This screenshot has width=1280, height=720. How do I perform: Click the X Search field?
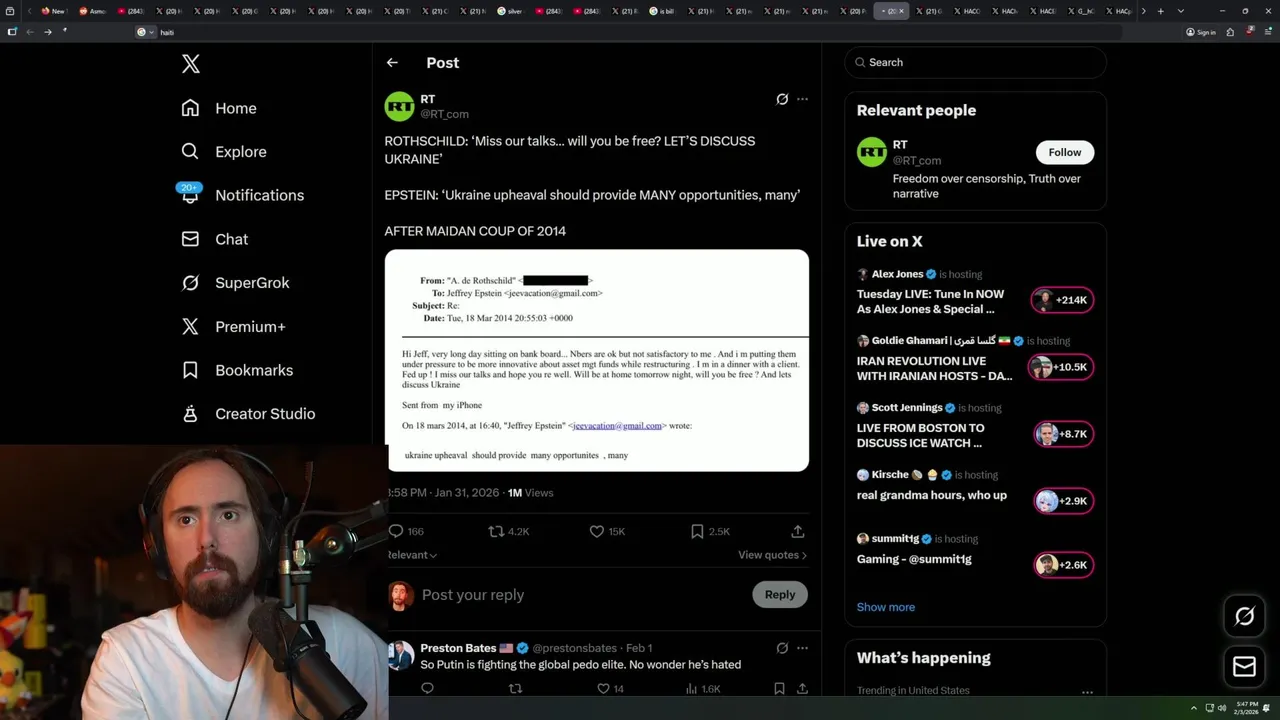pos(976,62)
